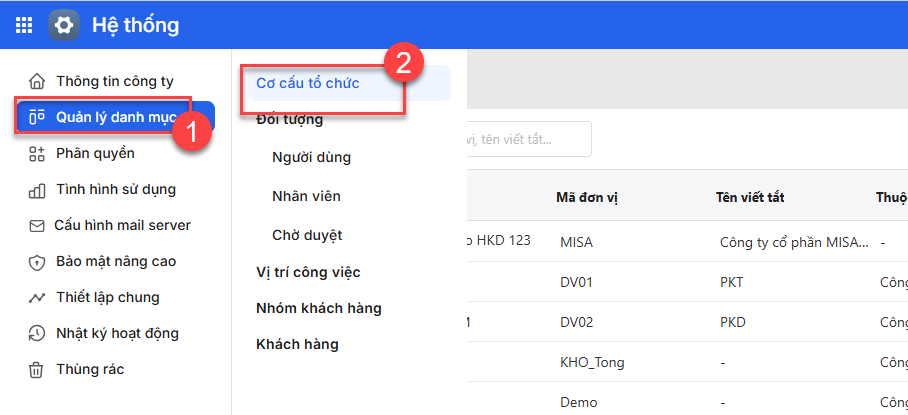Image resolution: width=908 pixels, height=415 pixels.
Task: Click the Hệ thống gear icon
Action: point(65,25)
